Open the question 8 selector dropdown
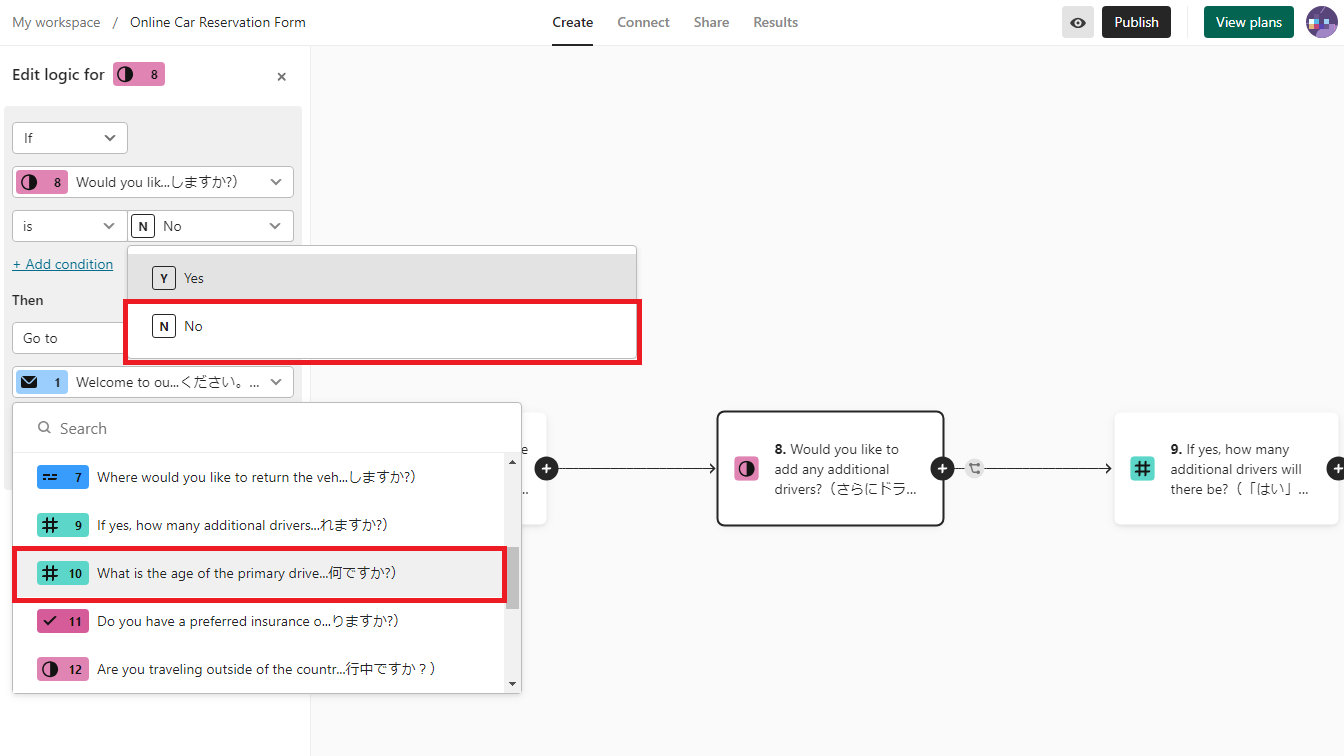Viewport: 1344px width, 756px height. click(153, 182)
